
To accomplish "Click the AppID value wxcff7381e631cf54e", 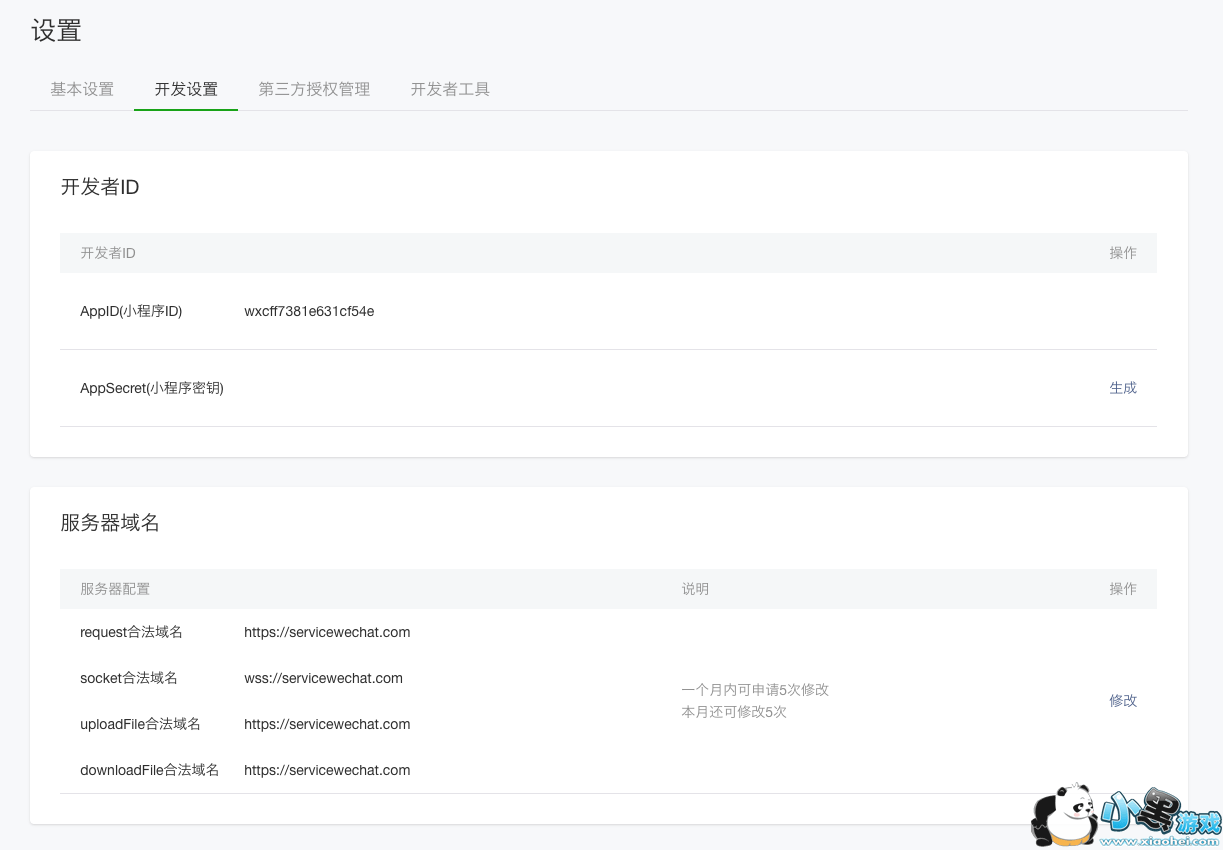I will [309, 311].
